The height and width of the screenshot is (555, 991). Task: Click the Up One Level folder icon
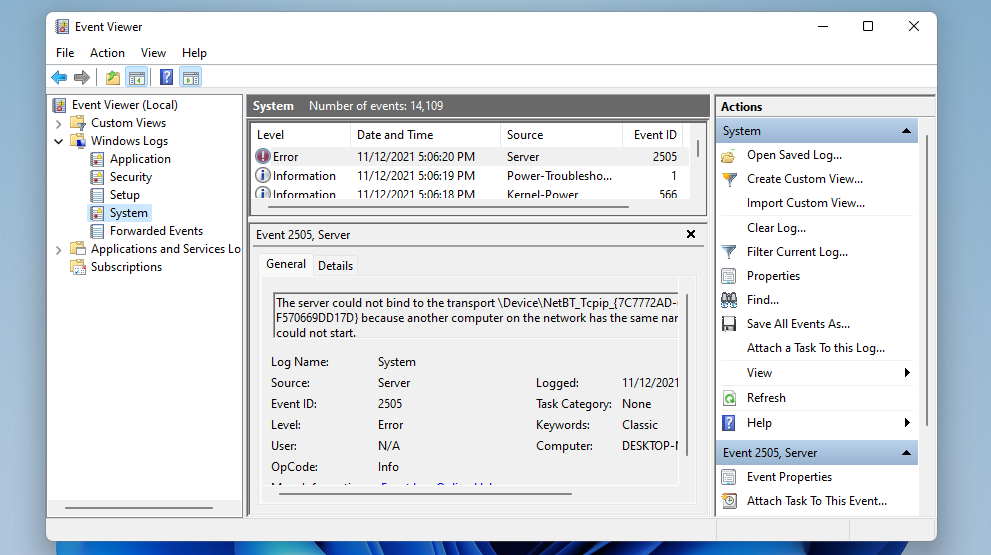(112, 78)
